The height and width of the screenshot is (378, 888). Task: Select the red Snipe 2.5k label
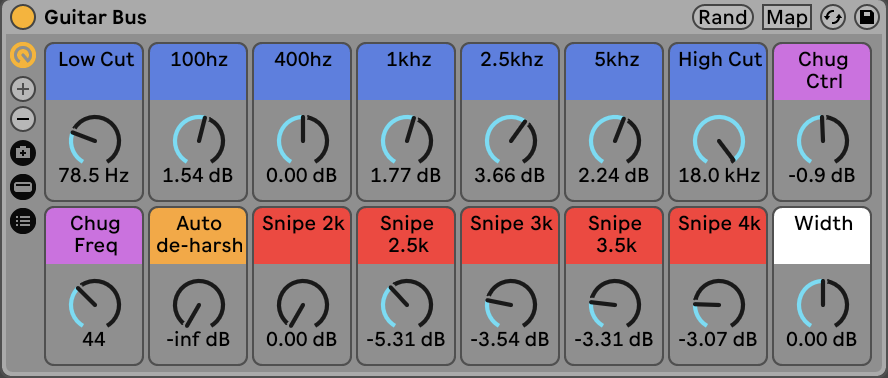tap(407, 236)
